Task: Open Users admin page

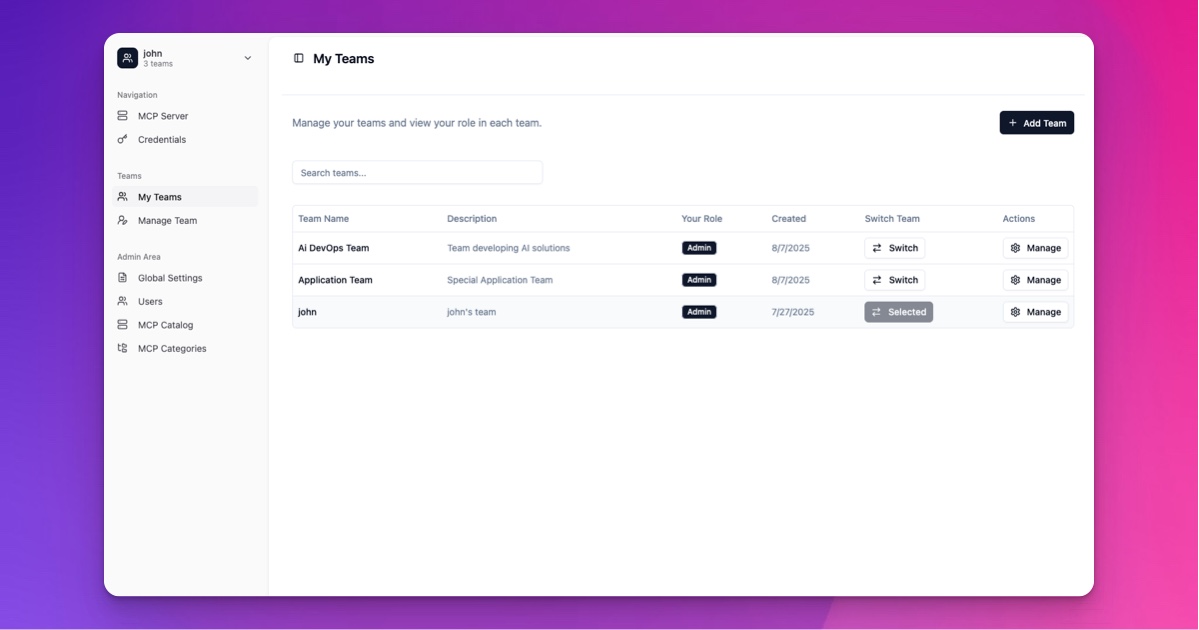Action: [x=185, y=301]
